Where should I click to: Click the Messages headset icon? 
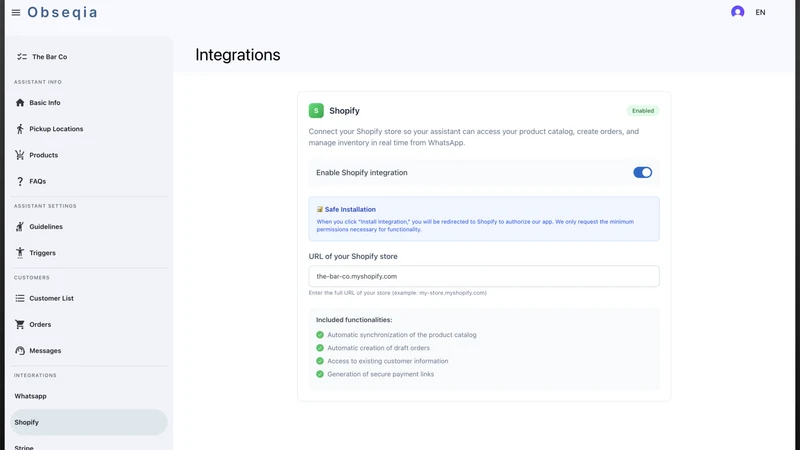(20, 351)
